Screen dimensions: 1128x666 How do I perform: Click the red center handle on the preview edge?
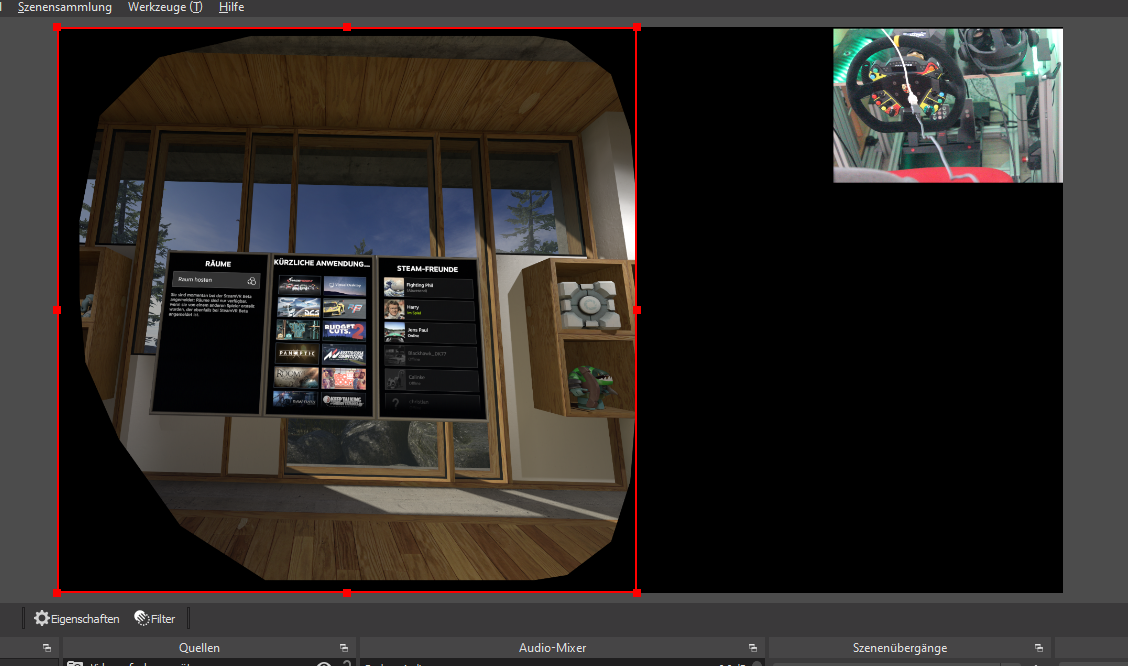coord(347,590)
